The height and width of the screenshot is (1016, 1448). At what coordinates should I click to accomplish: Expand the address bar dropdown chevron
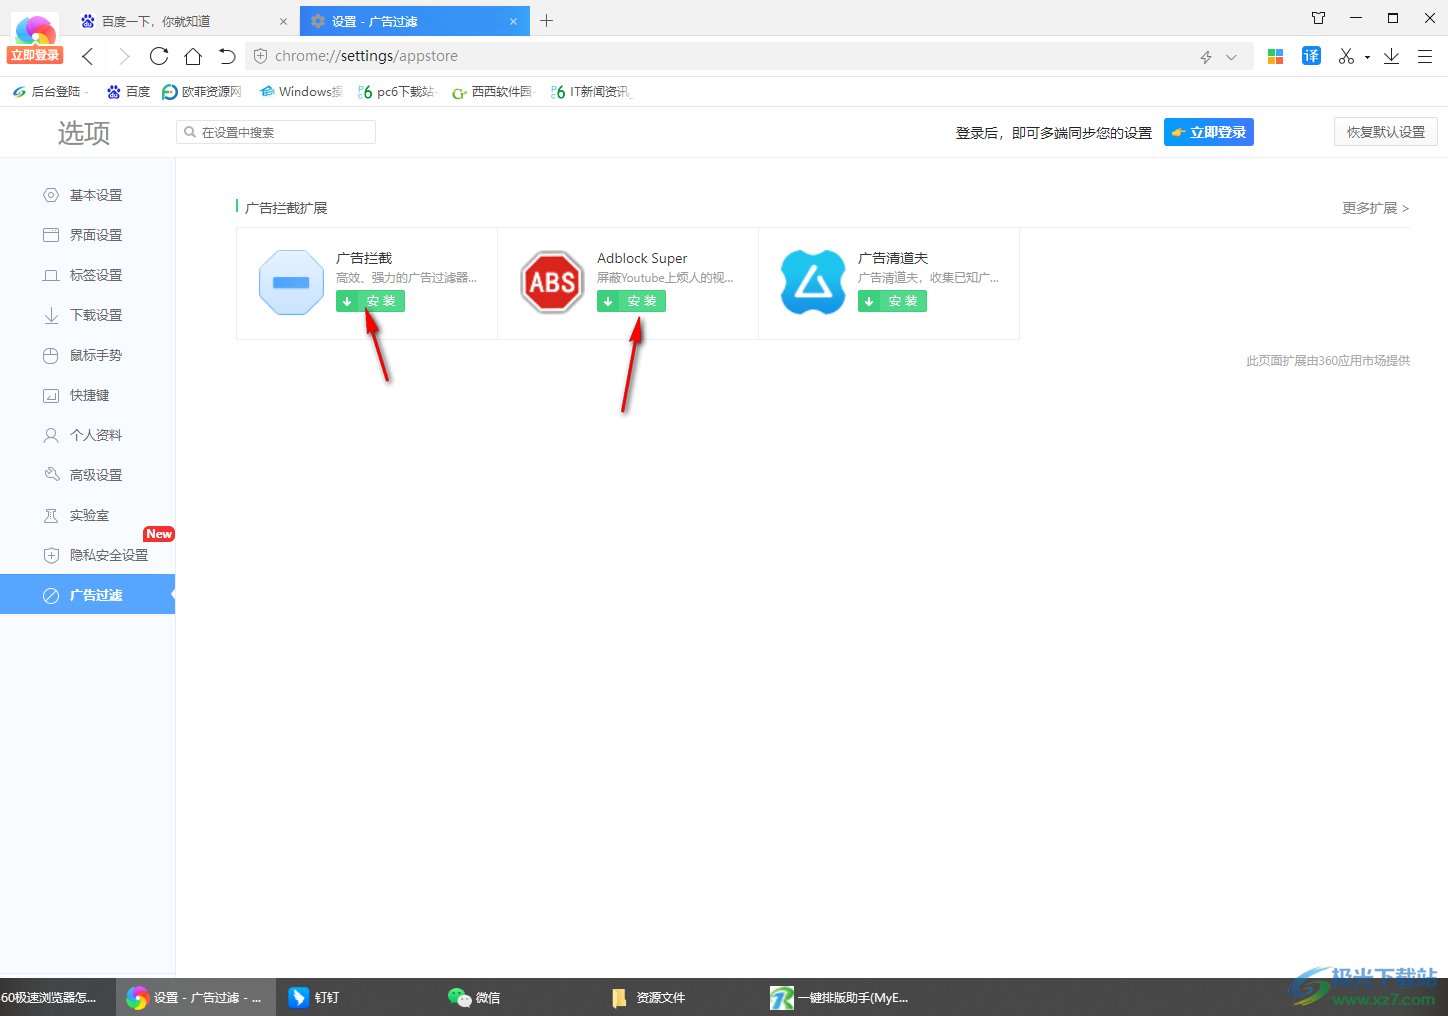1231,57
